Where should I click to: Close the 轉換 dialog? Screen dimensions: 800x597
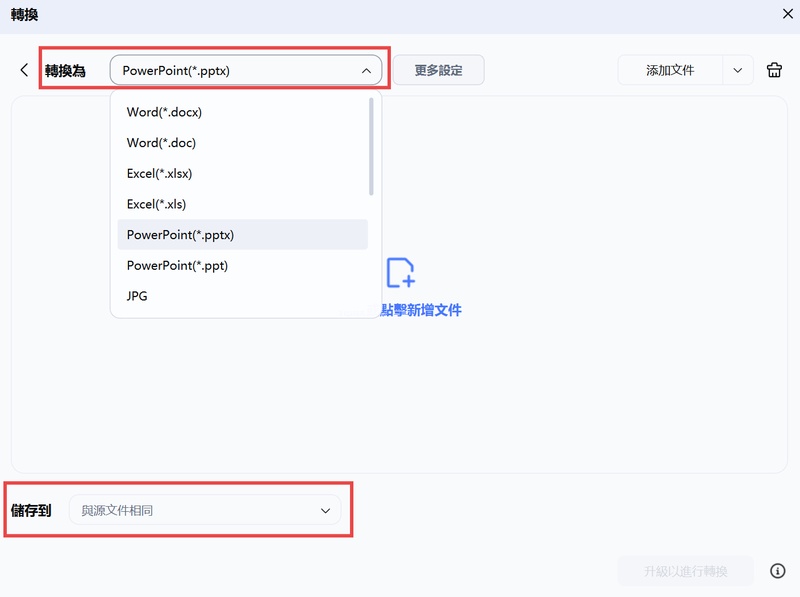tap(788, 14)
